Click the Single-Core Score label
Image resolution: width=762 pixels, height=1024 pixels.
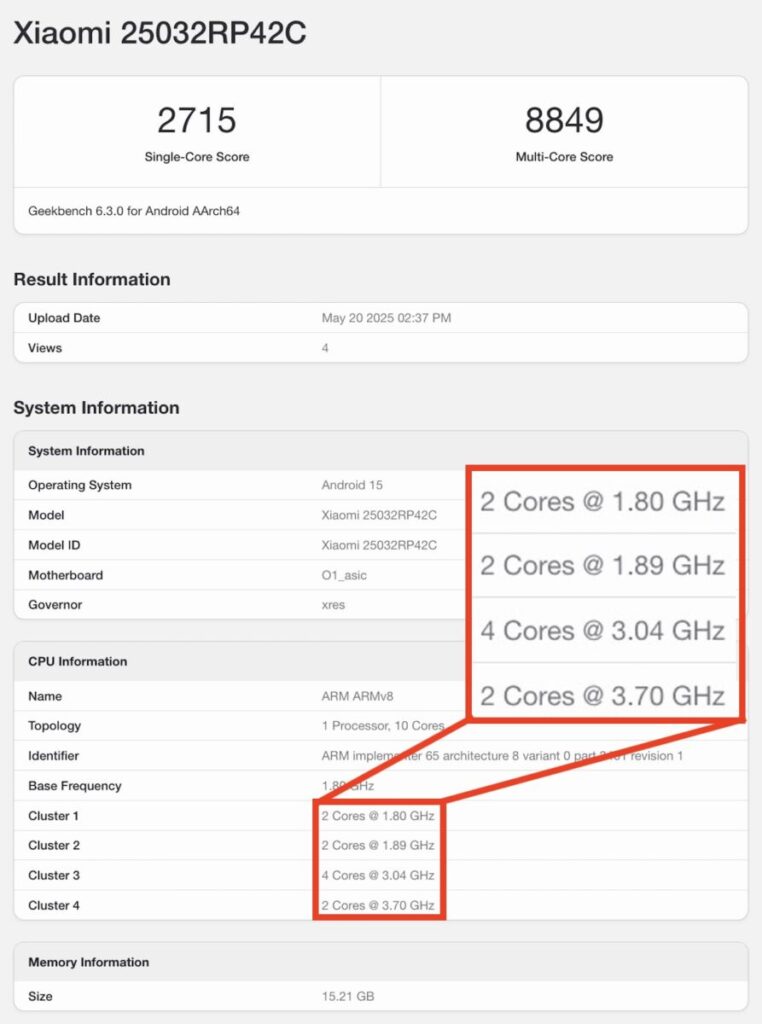click(197, 157)
